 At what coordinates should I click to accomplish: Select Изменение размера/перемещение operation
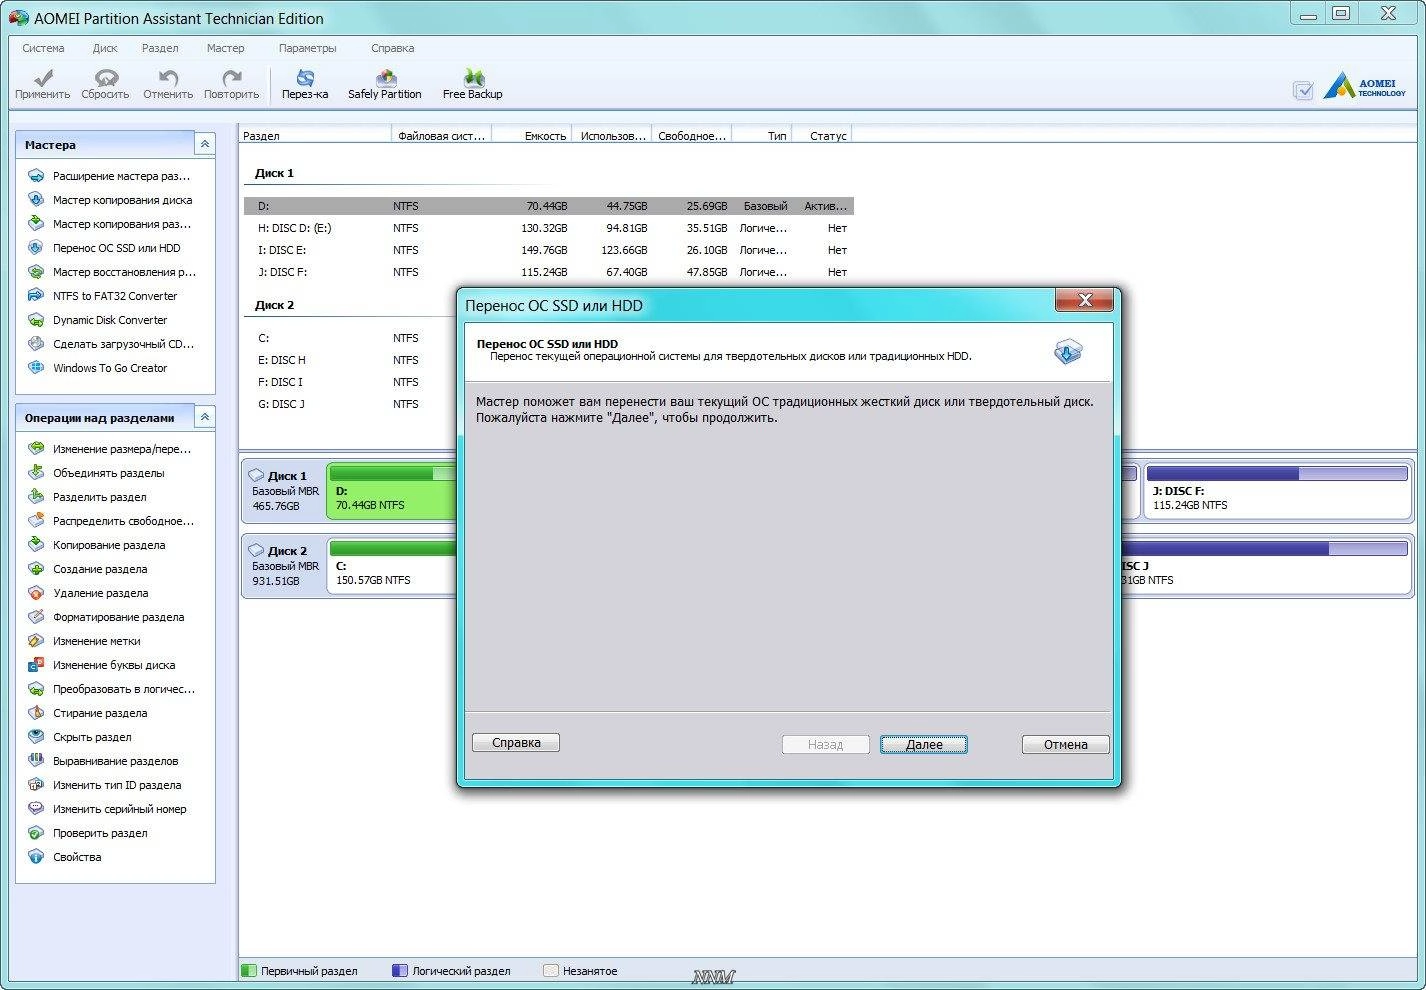[x=110, y=449]
